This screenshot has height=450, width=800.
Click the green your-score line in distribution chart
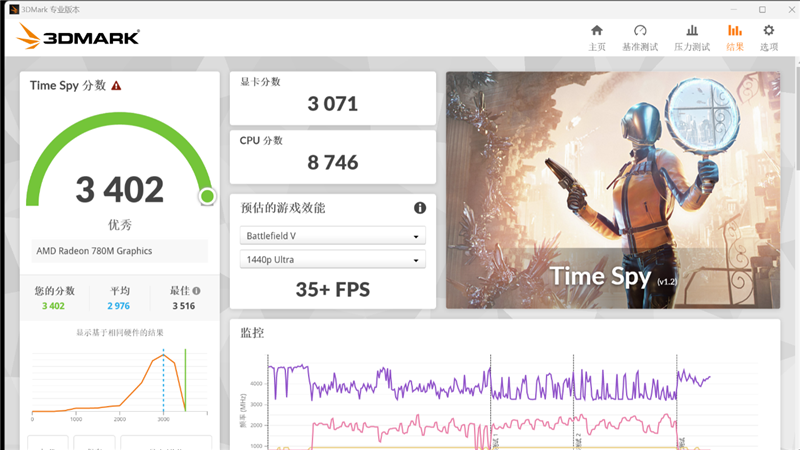tap(185, 380)
